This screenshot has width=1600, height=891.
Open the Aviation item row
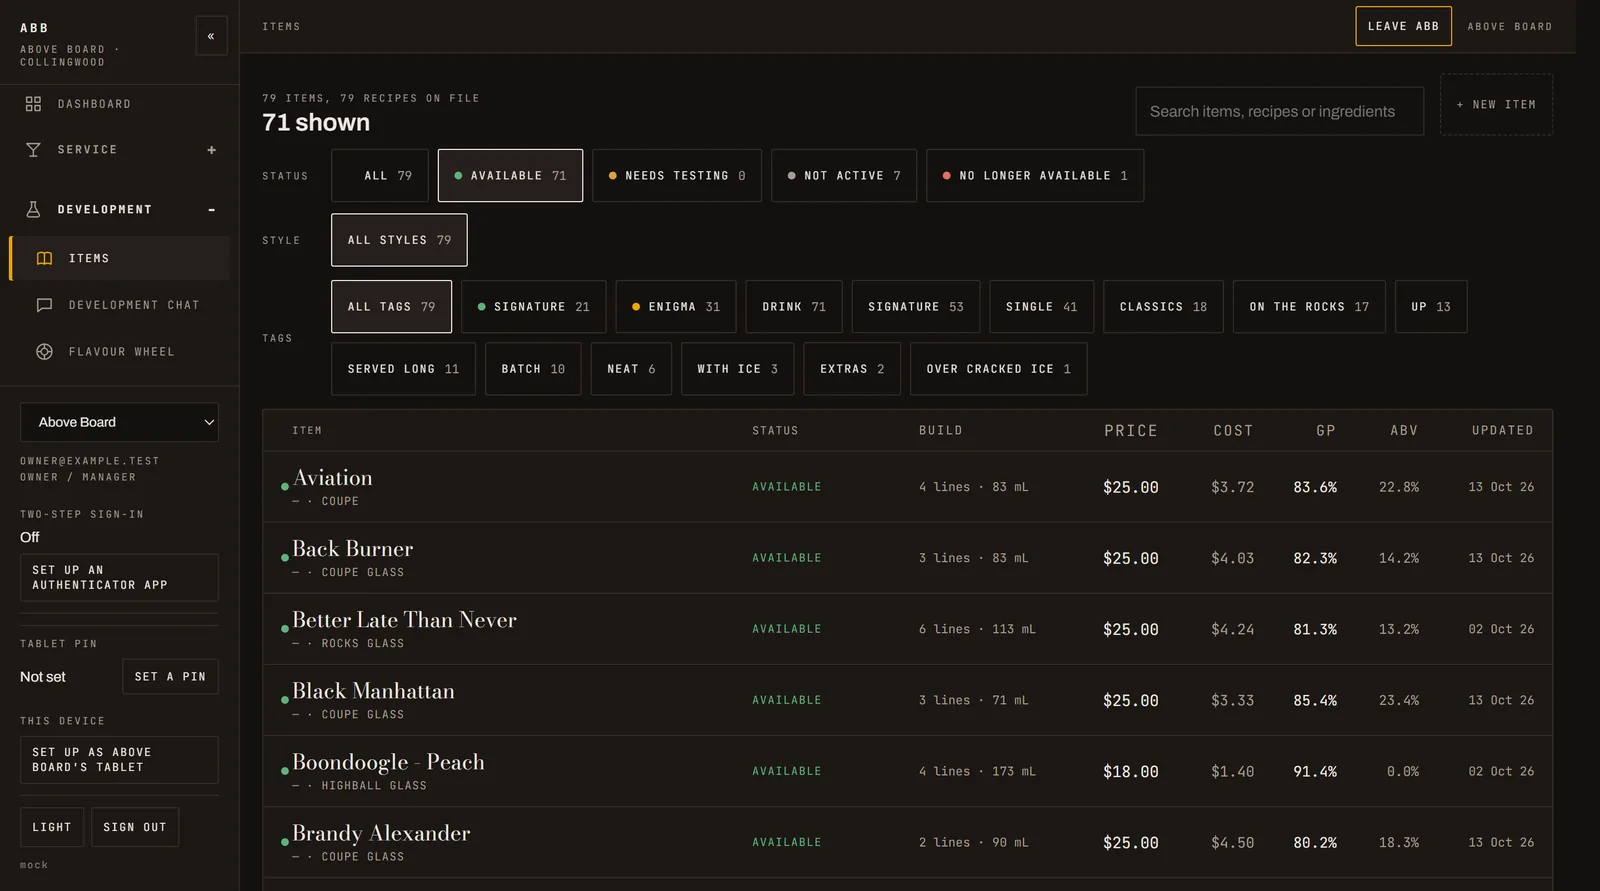coord(907,487)
